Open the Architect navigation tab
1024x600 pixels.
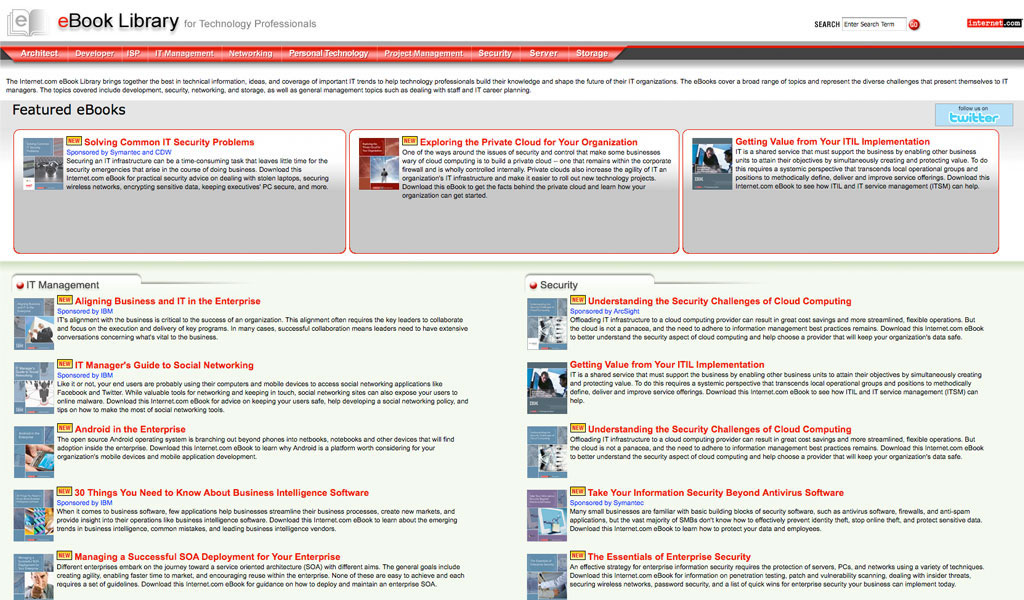click(x=39, y=53)
